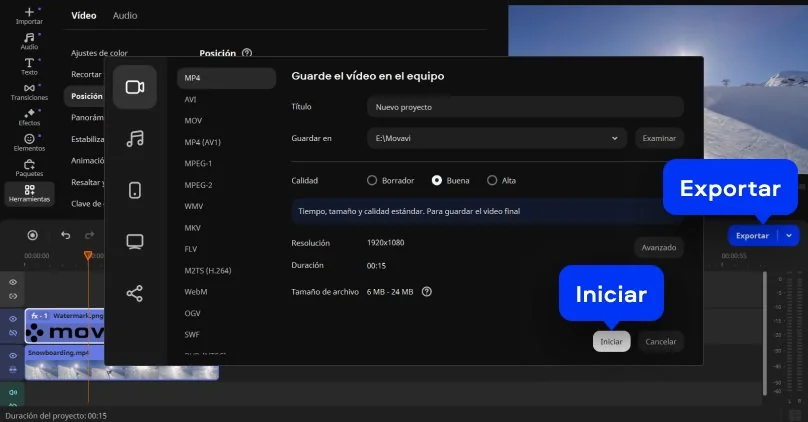Select the video export category icon
808x422 pixels.
pos(134,87)
